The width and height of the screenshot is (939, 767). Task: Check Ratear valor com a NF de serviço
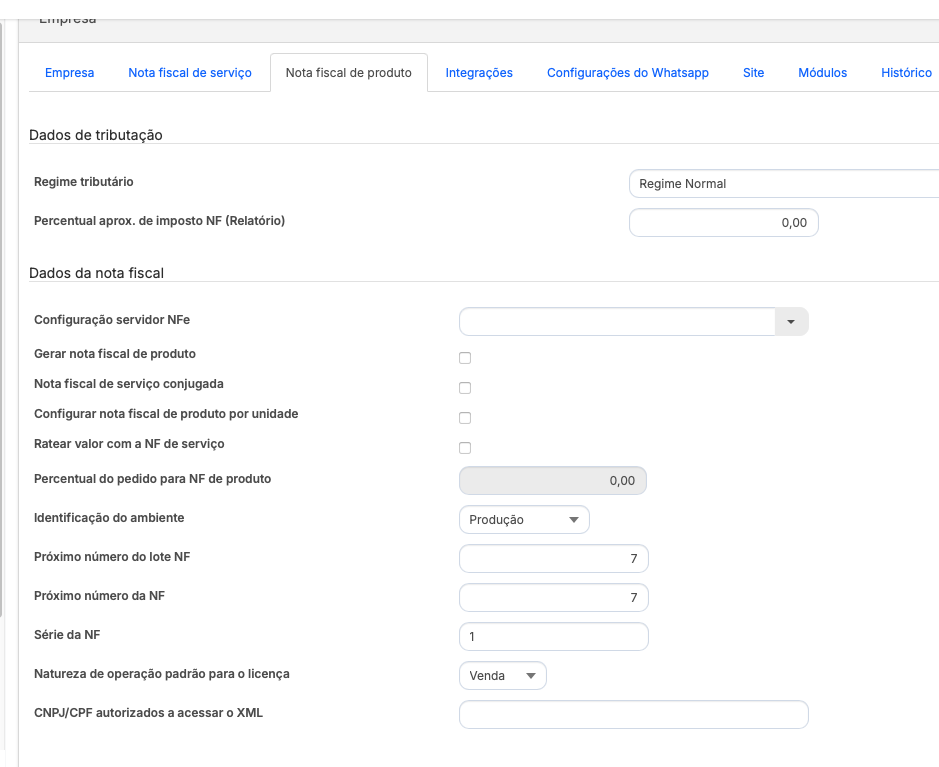click(x=464, y=448)
